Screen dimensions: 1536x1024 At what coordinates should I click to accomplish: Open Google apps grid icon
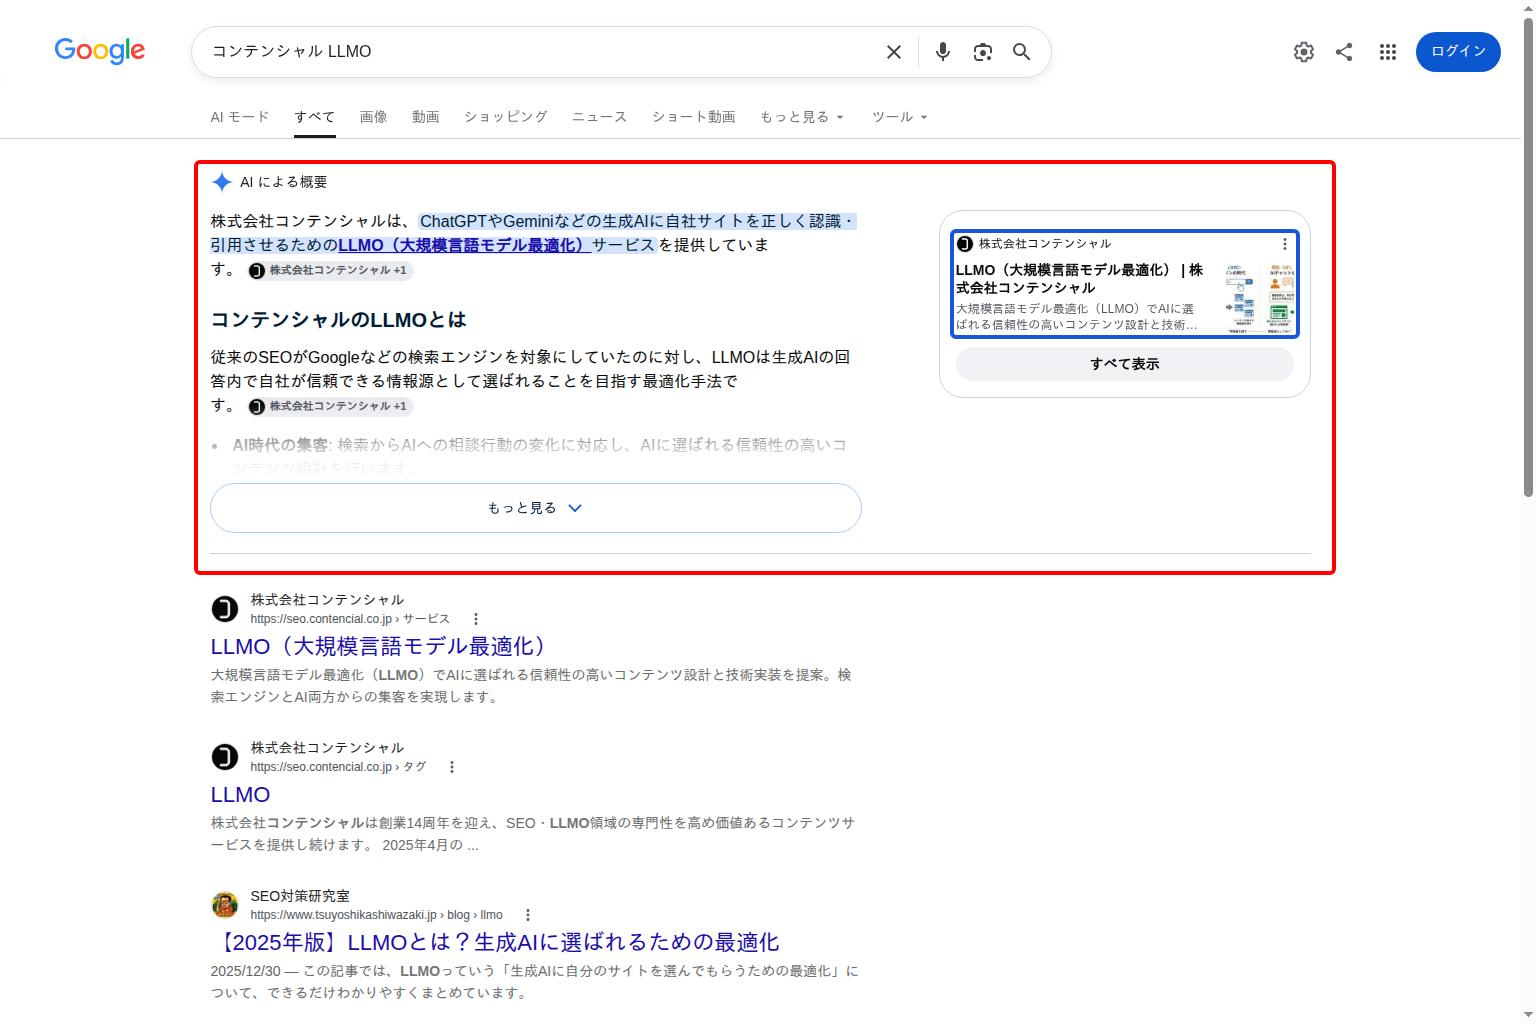coord(1388,52)
